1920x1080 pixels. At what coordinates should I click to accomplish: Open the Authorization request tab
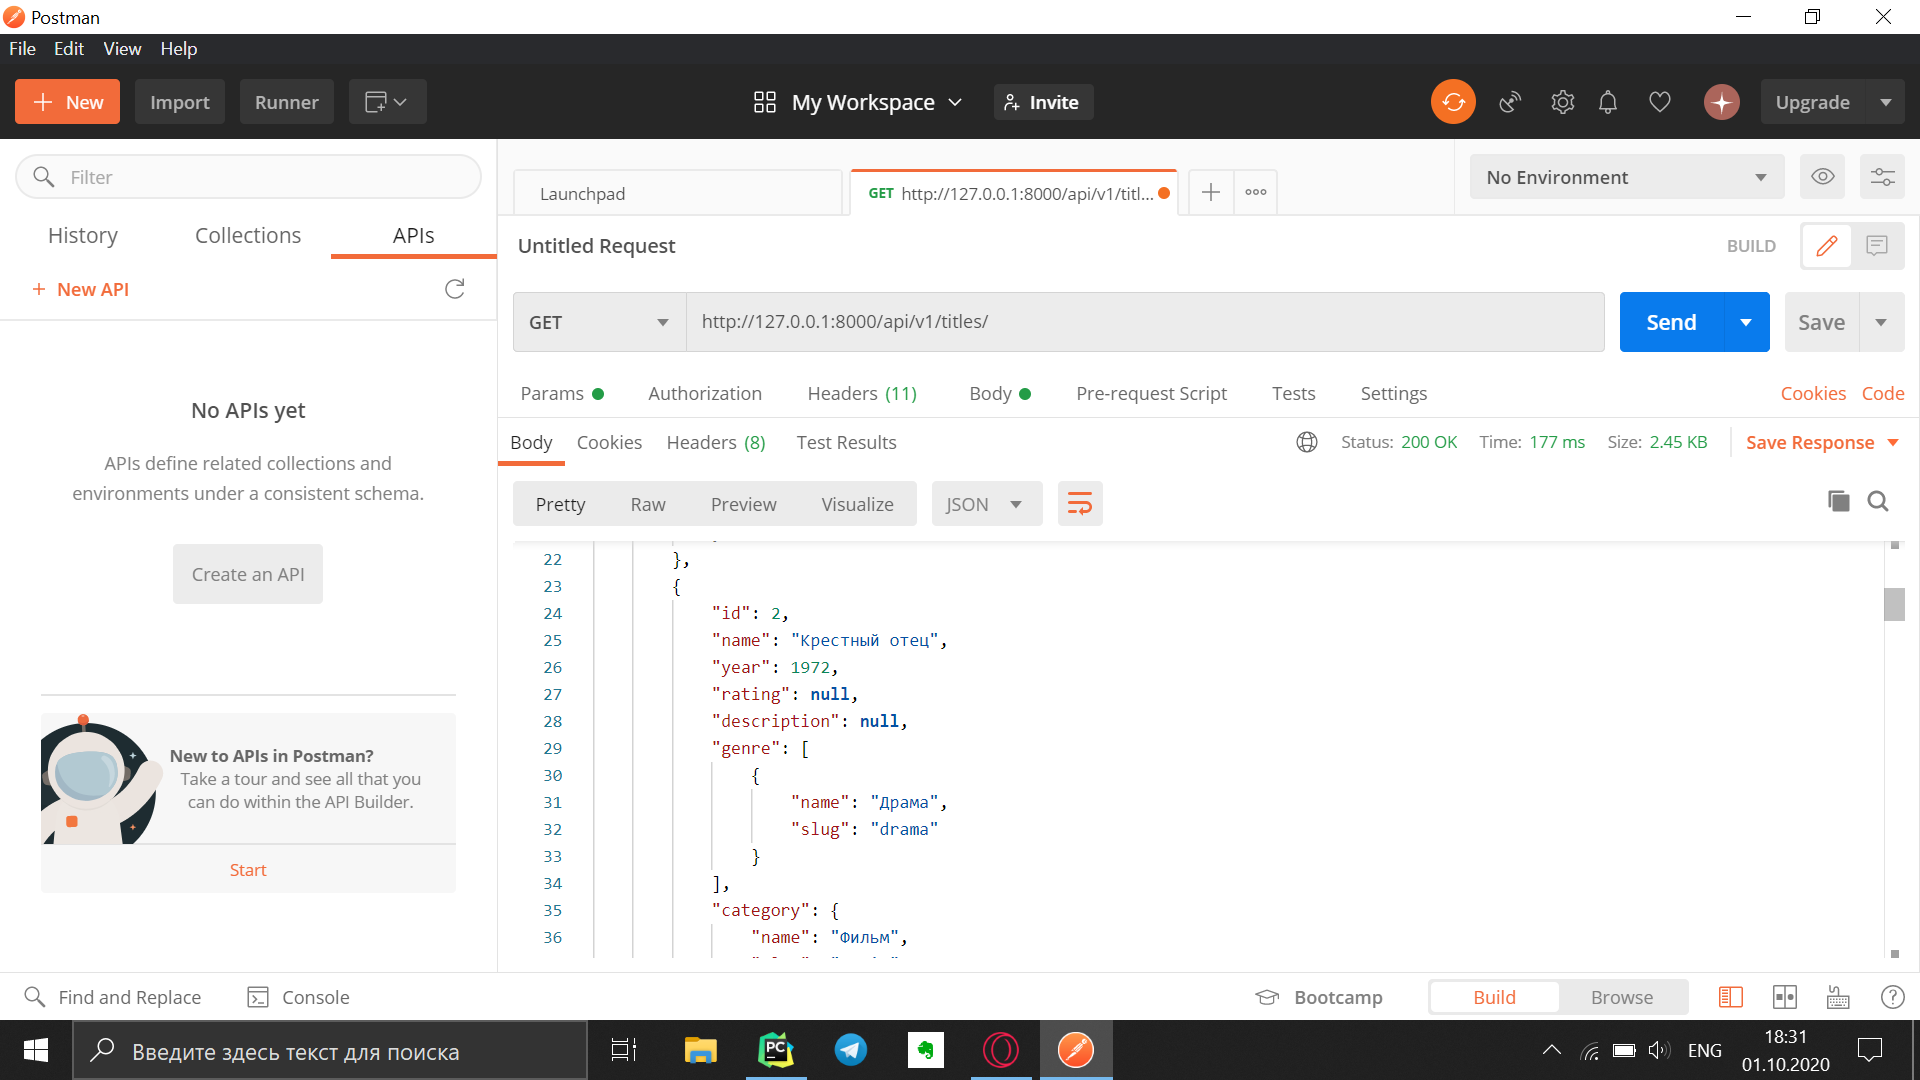pyautogui.click(x=704, y=393)
